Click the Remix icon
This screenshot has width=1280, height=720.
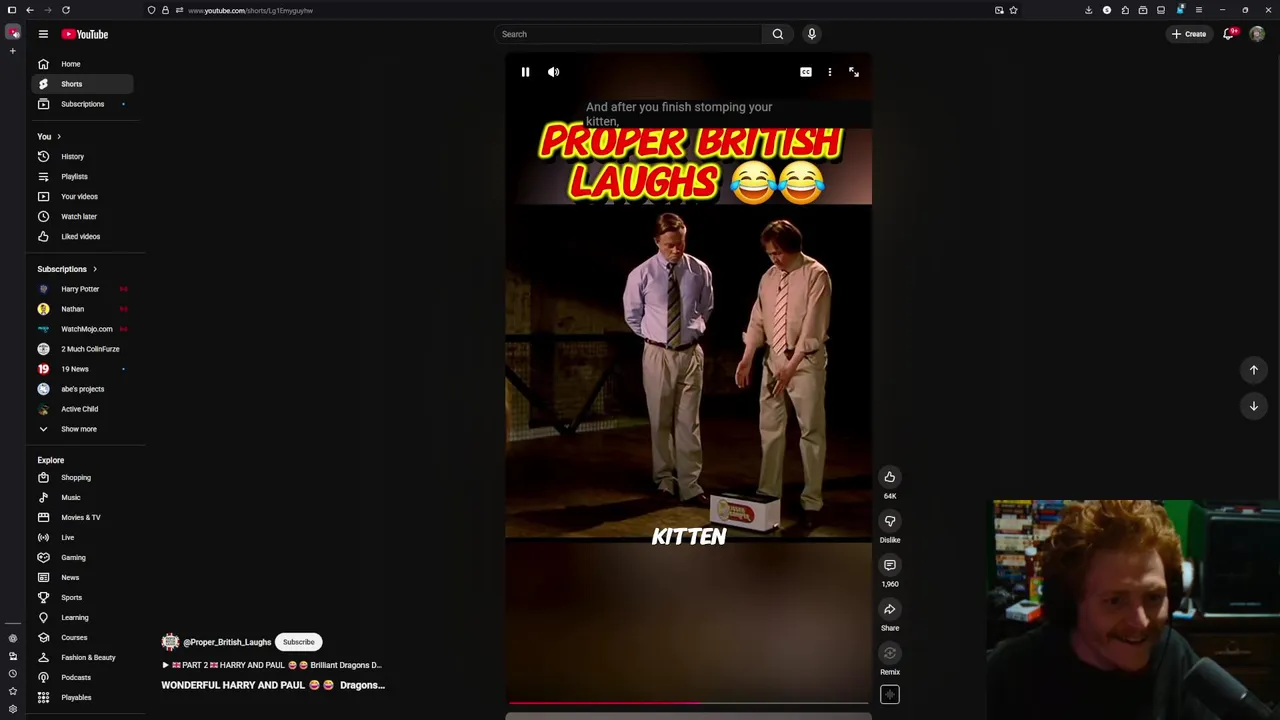[x=889, y=653]
